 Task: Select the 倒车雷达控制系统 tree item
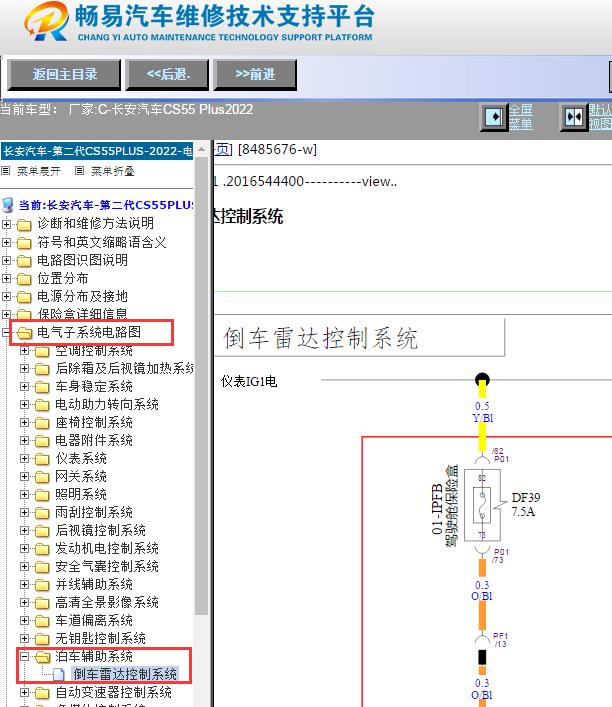[125, 674]
